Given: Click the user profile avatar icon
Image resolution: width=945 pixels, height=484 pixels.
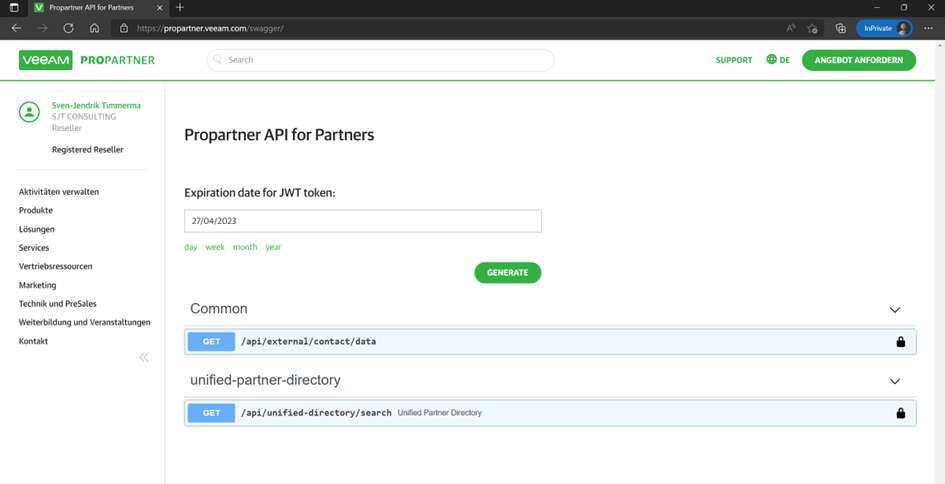Looking at the screenshot, I should pos(30,112).
